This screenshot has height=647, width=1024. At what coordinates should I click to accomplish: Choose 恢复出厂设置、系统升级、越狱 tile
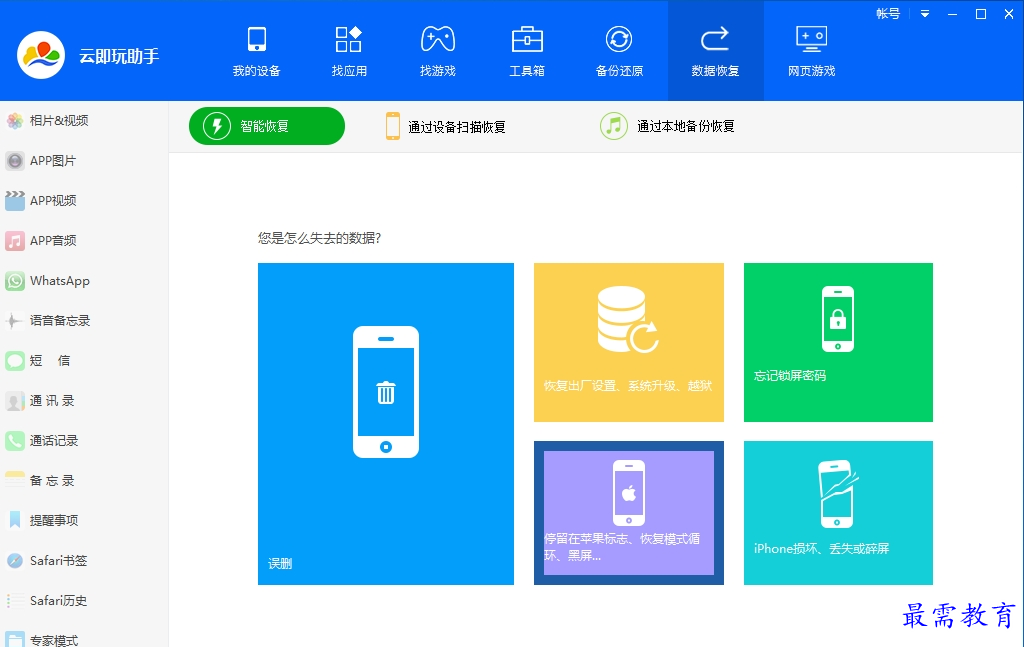point(629,342)
